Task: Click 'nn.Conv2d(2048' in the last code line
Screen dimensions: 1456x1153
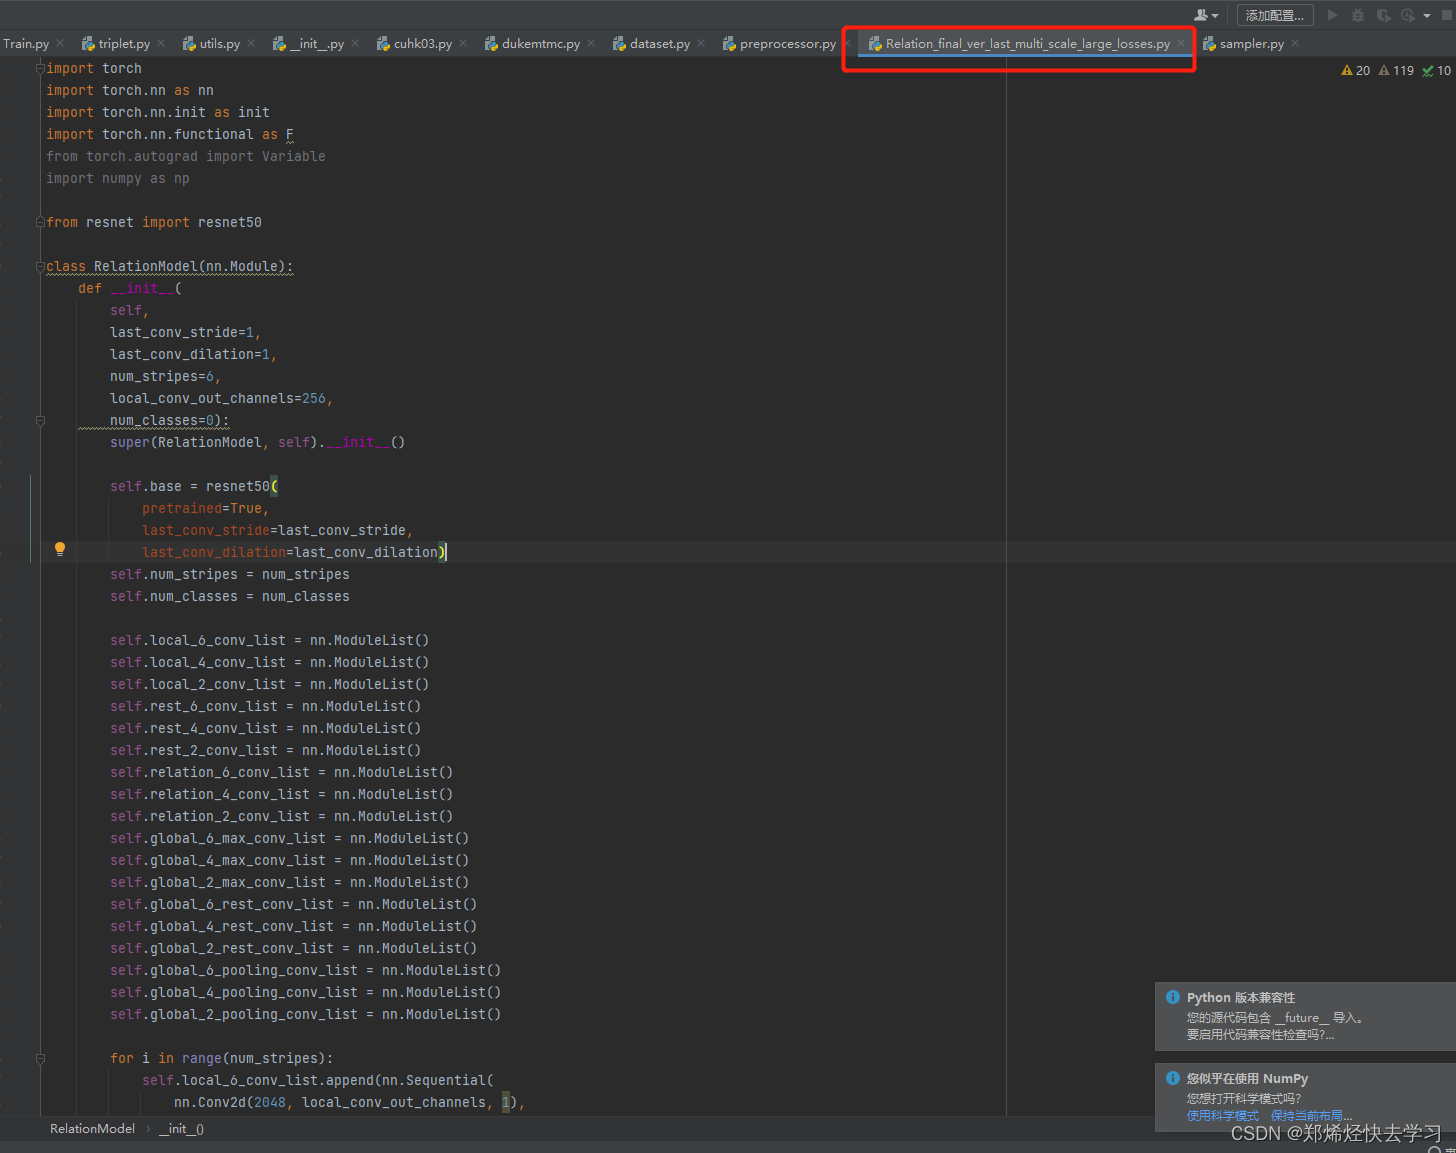Action: [x=230, y=1102]
